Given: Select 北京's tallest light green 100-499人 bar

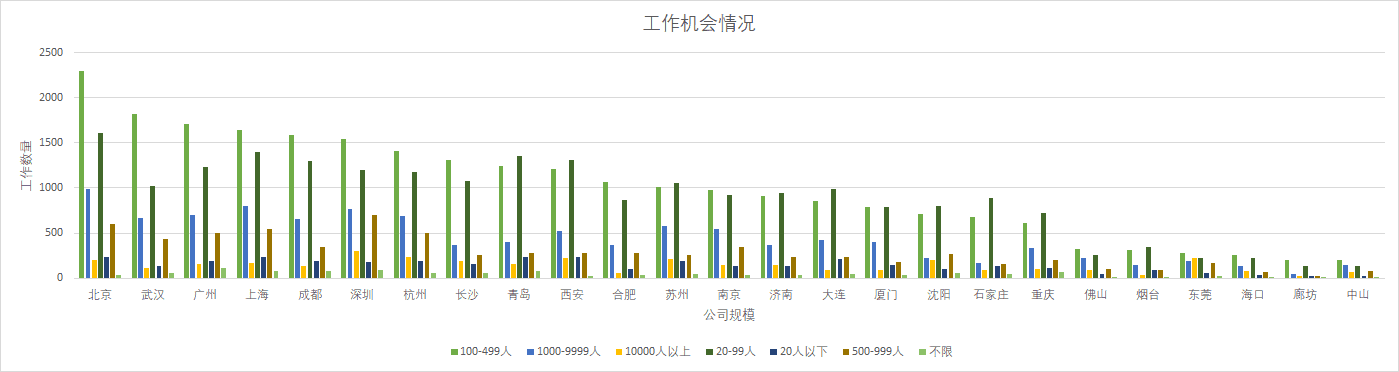Looking at the screenshot, I should (x=82, y=174).
